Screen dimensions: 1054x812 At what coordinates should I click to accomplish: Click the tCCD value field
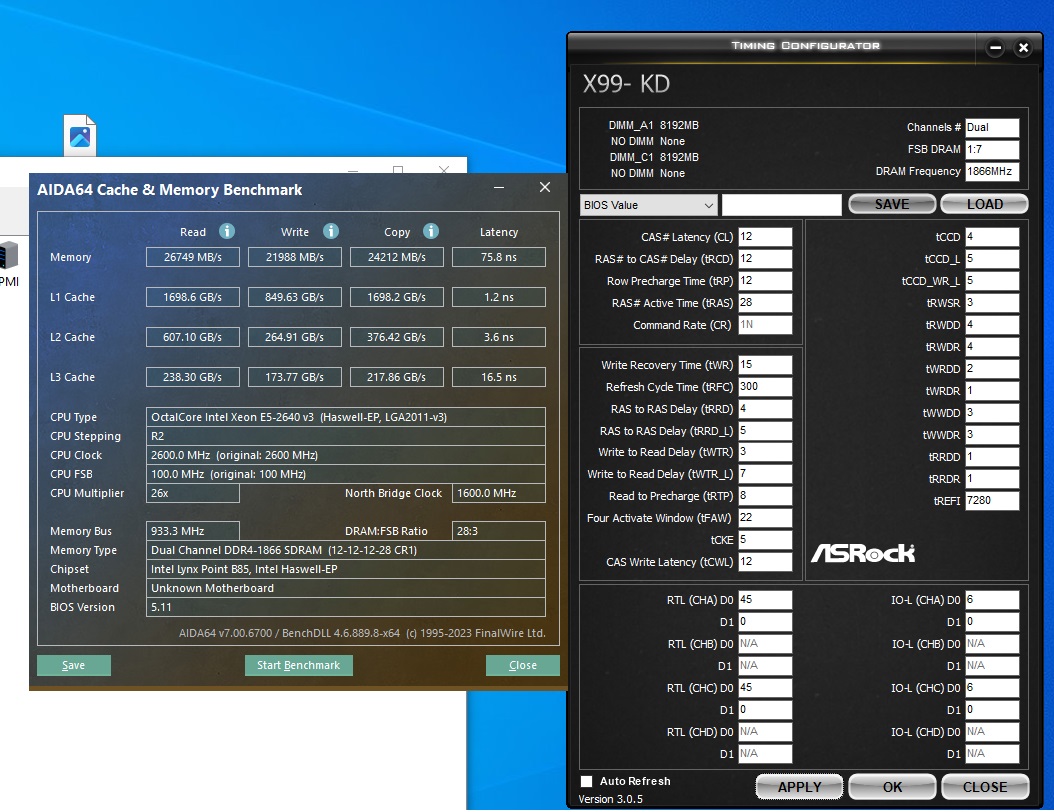click(x=992, y=237)
